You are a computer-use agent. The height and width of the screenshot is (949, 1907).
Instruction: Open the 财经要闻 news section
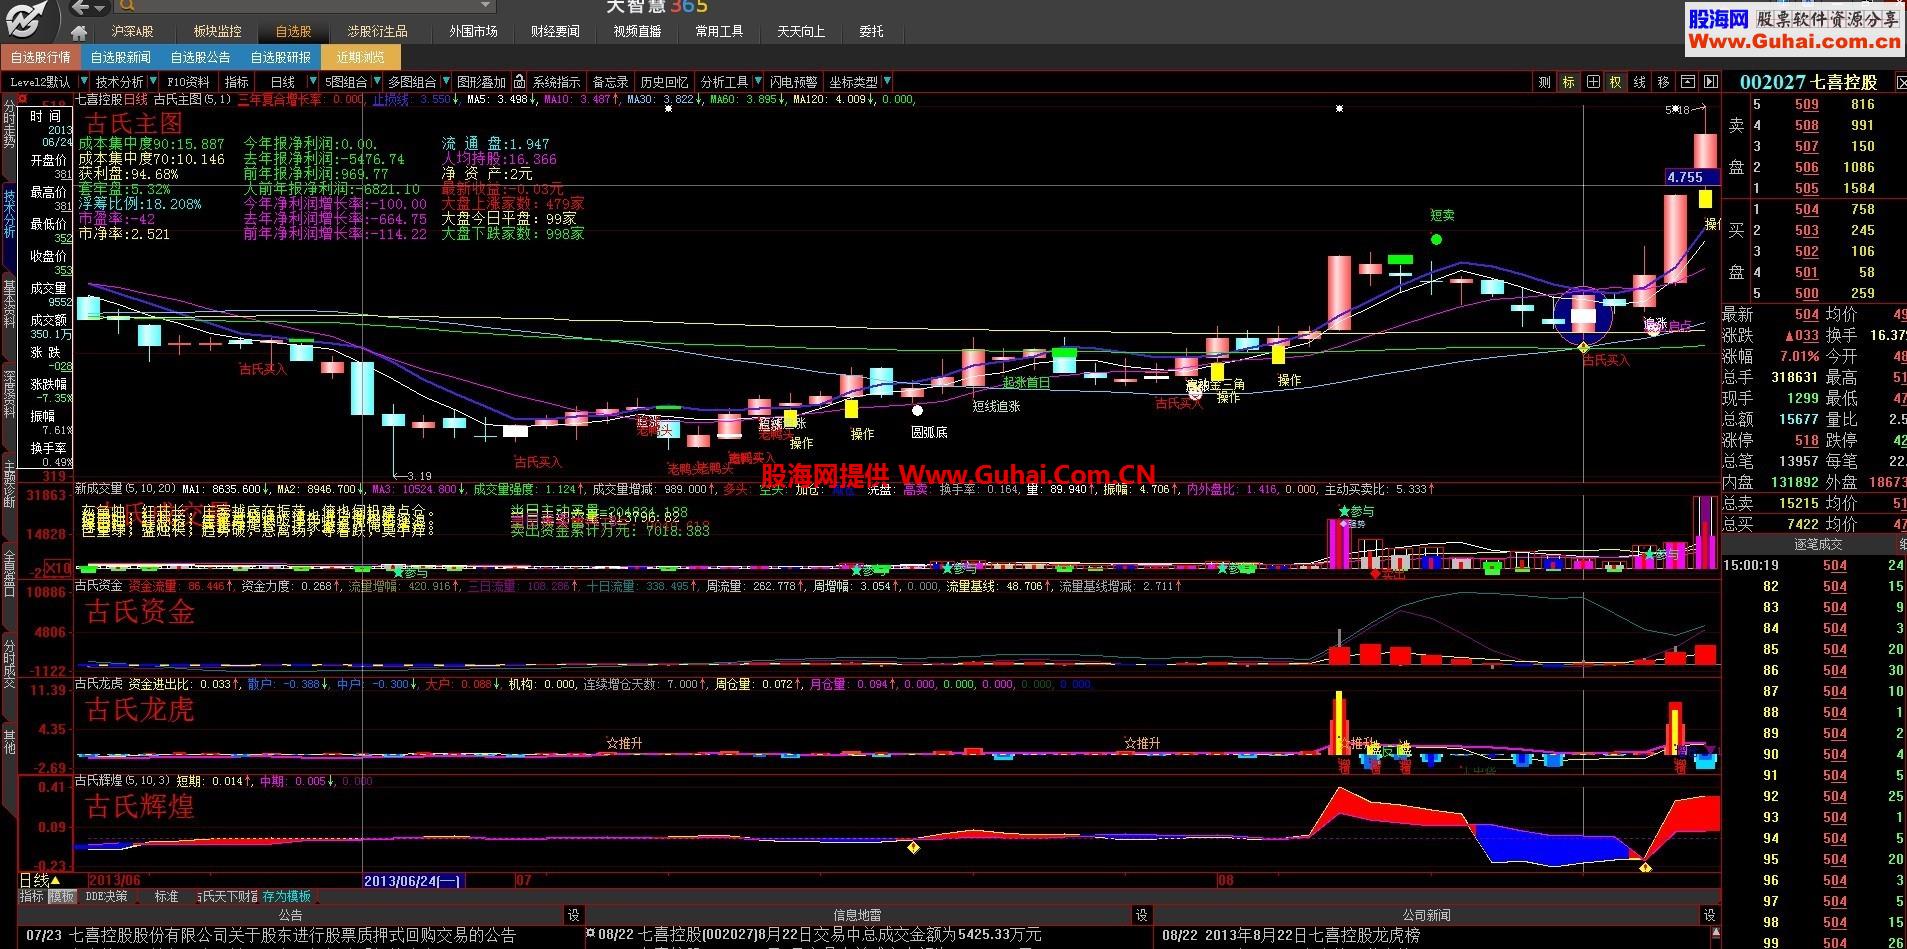(x=555, y=32)
